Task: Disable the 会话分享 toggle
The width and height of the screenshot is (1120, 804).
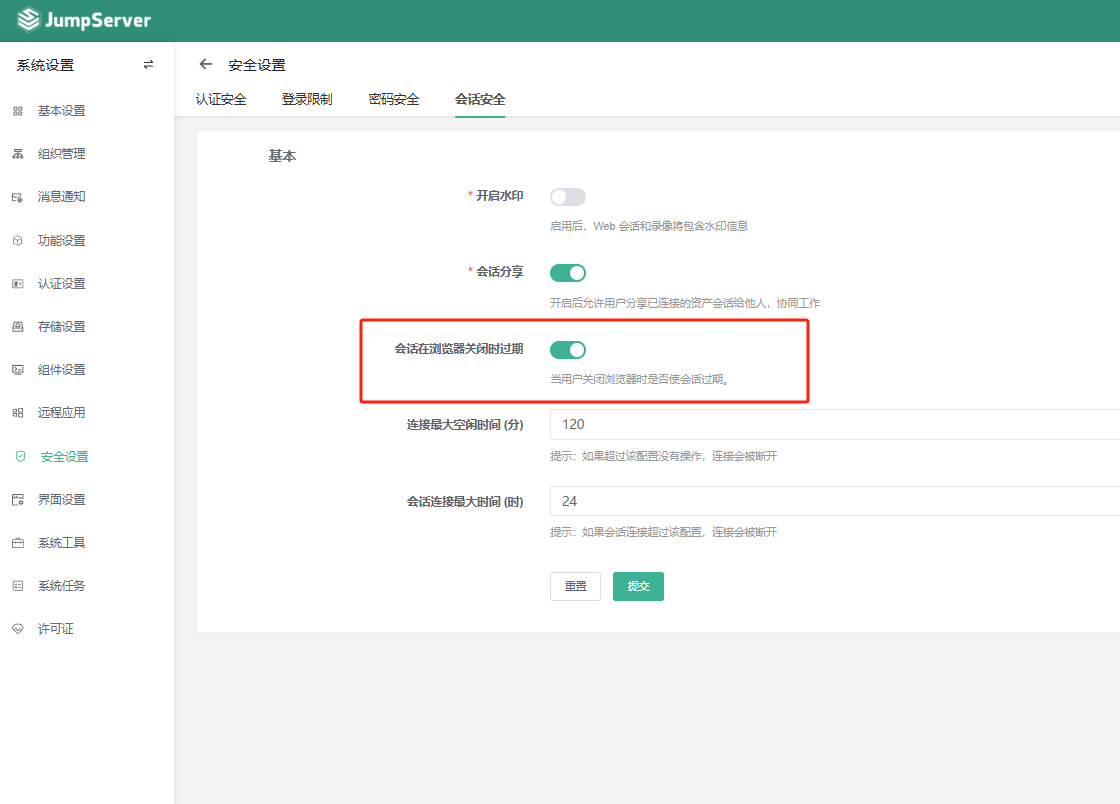Action: click(568, 273)
